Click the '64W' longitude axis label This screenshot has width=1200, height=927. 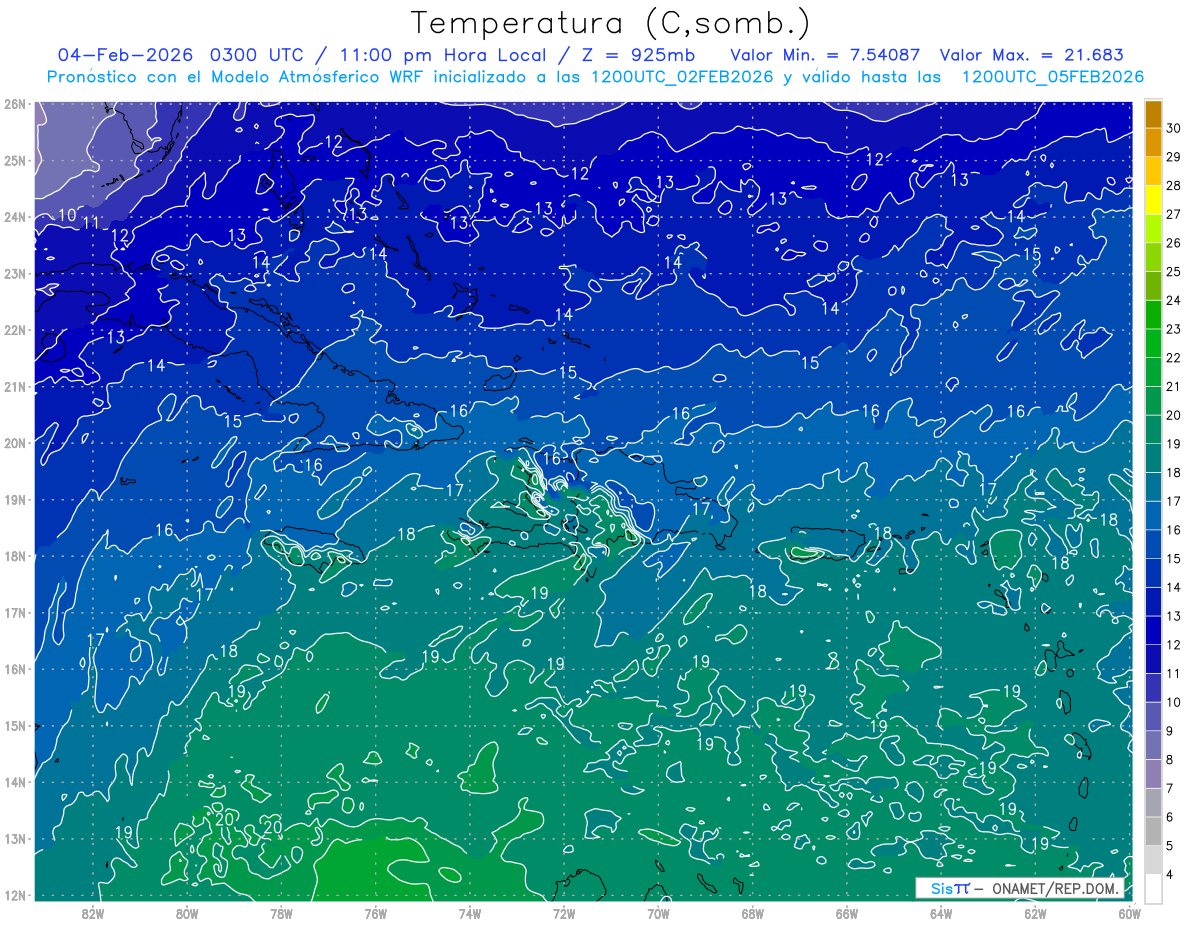coord(941,912)
